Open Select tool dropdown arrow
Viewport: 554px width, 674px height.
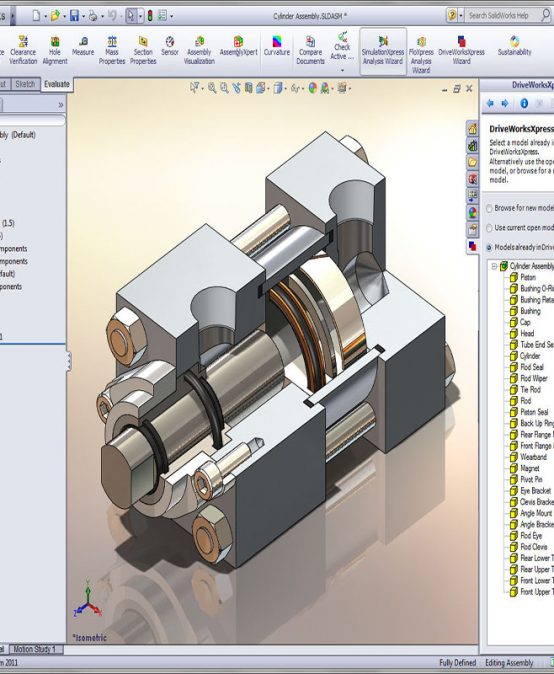point(140,16)
